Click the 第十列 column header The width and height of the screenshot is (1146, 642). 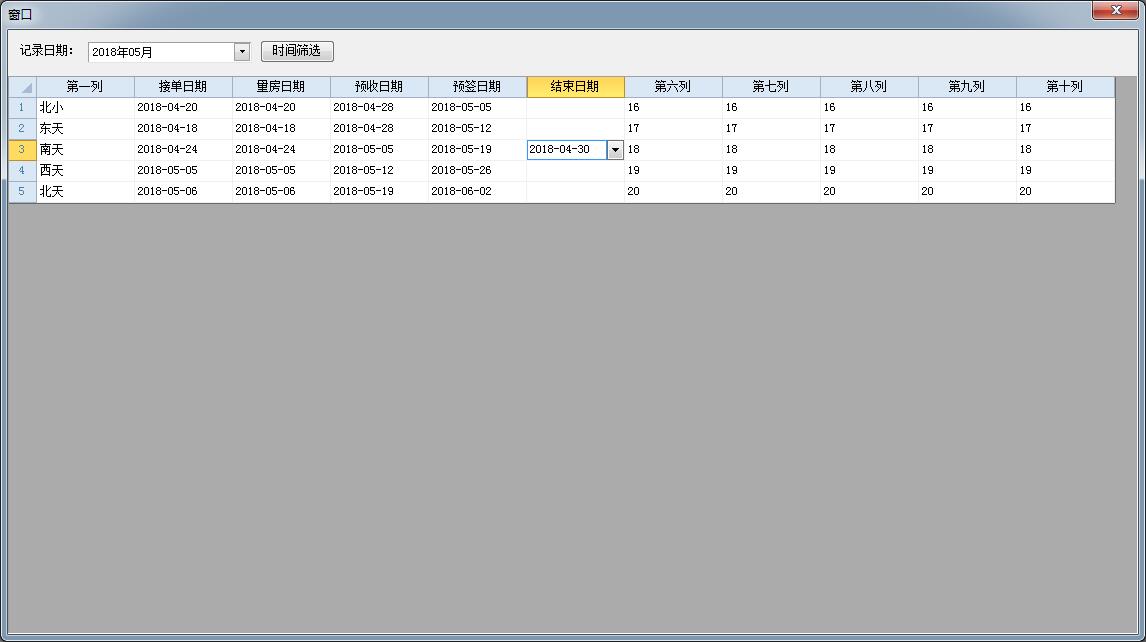[1065, 87]
